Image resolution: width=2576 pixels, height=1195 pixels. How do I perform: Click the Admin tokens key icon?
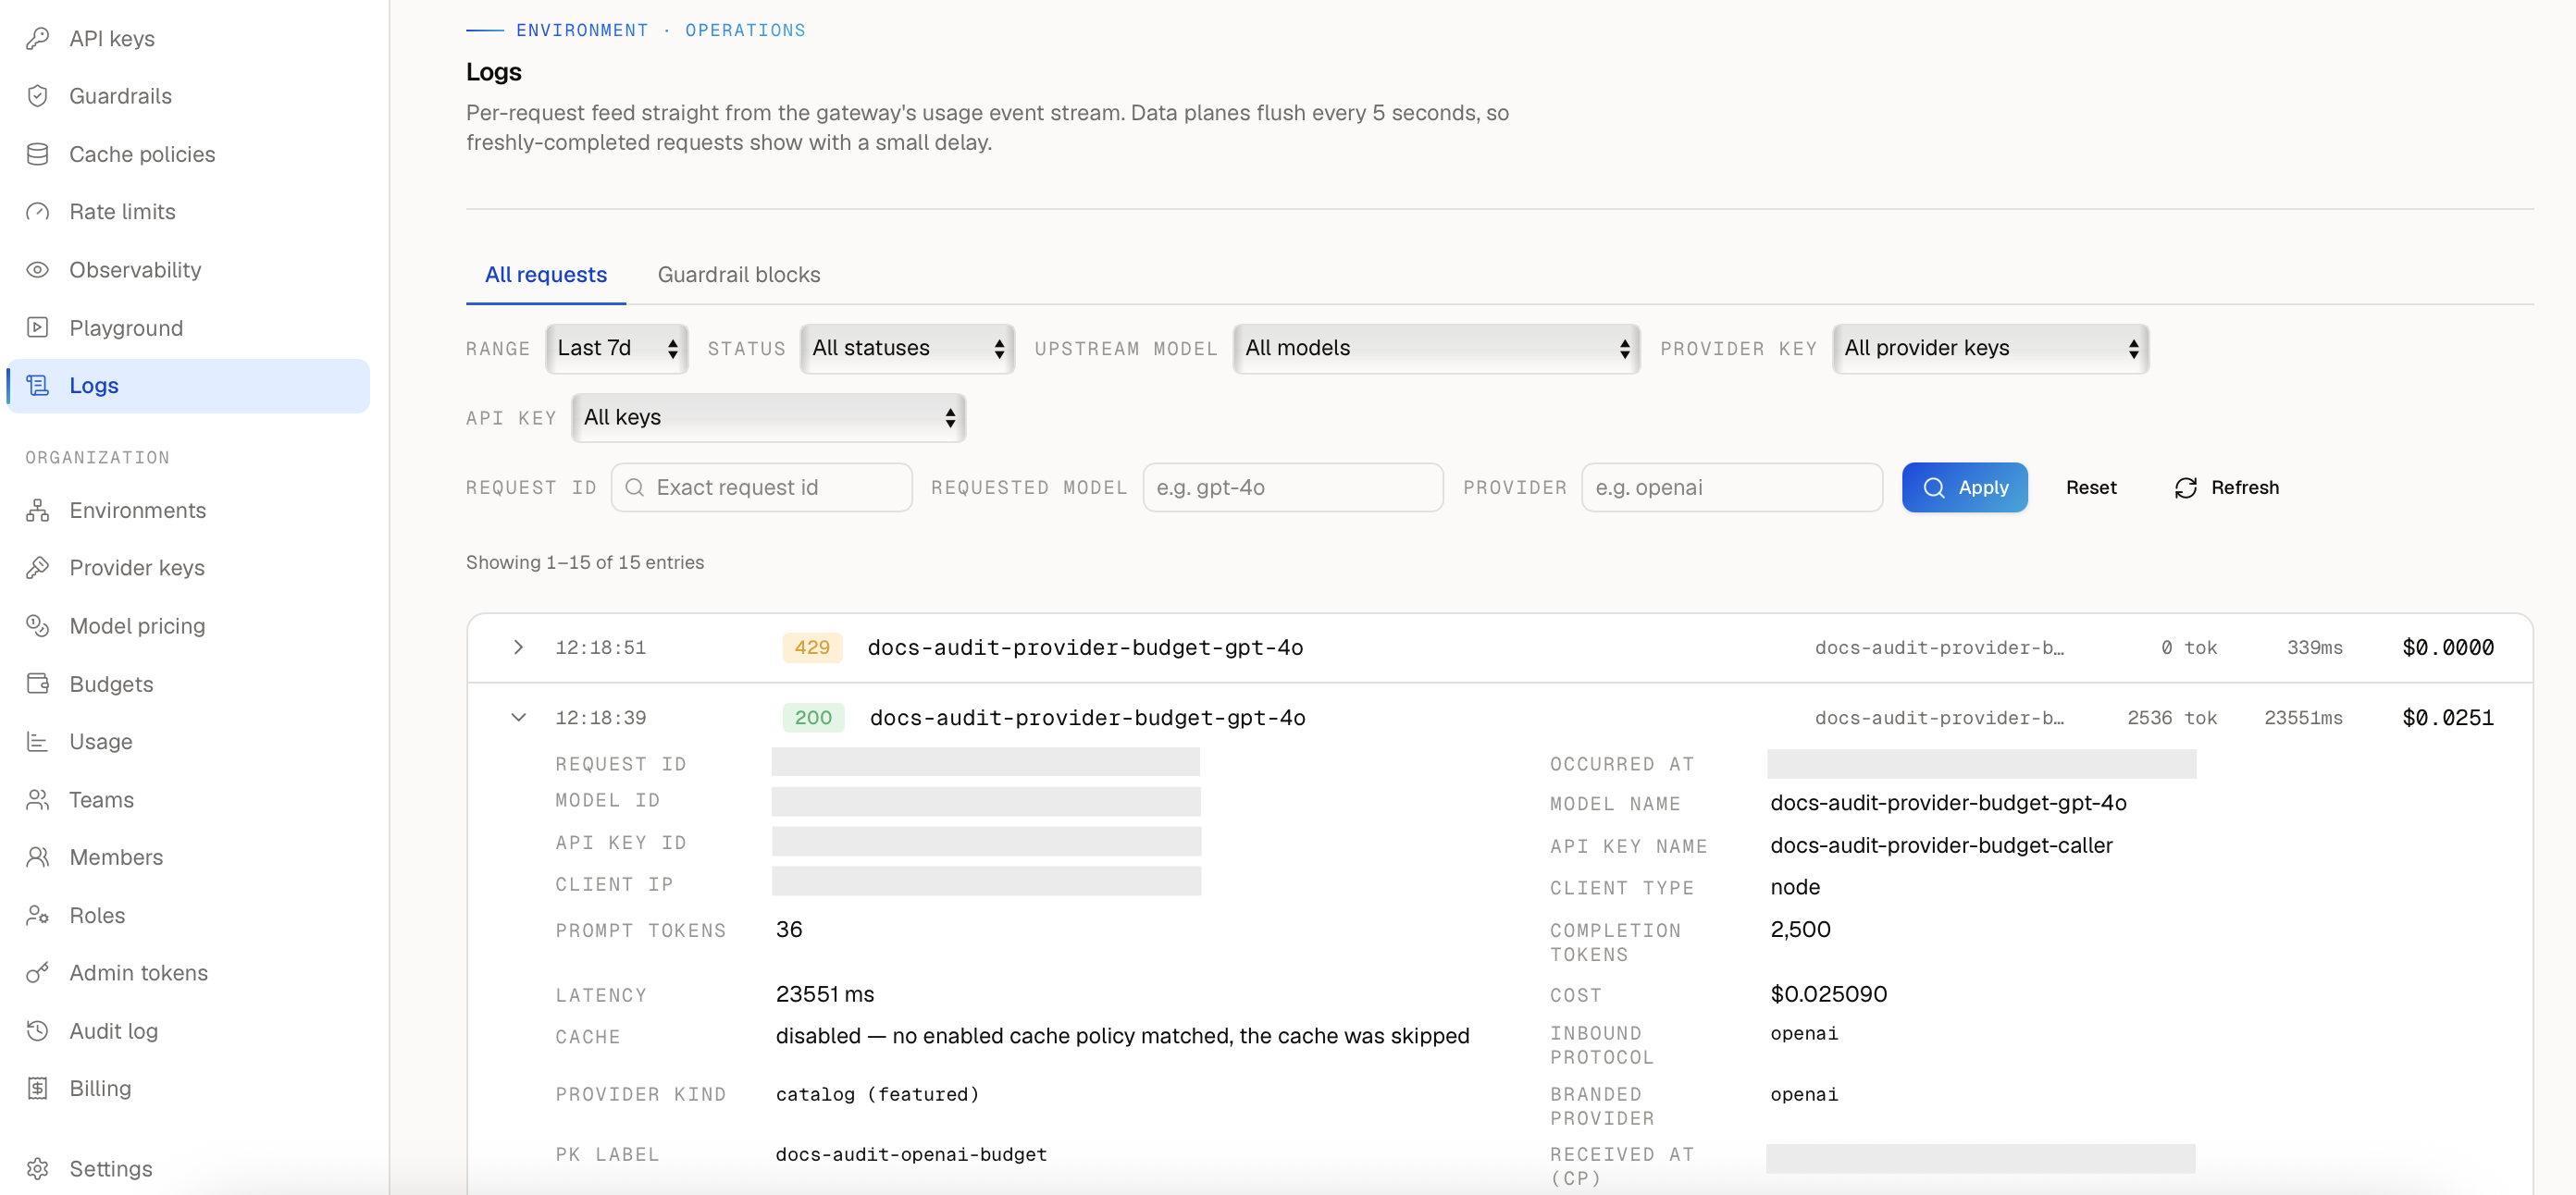click(x=38, y=972)
